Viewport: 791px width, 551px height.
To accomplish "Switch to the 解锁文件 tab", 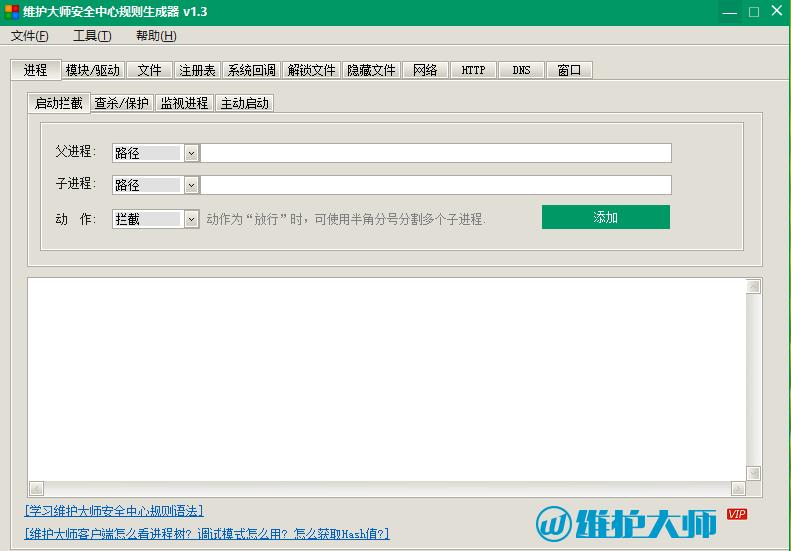I will tap(311, 70).
